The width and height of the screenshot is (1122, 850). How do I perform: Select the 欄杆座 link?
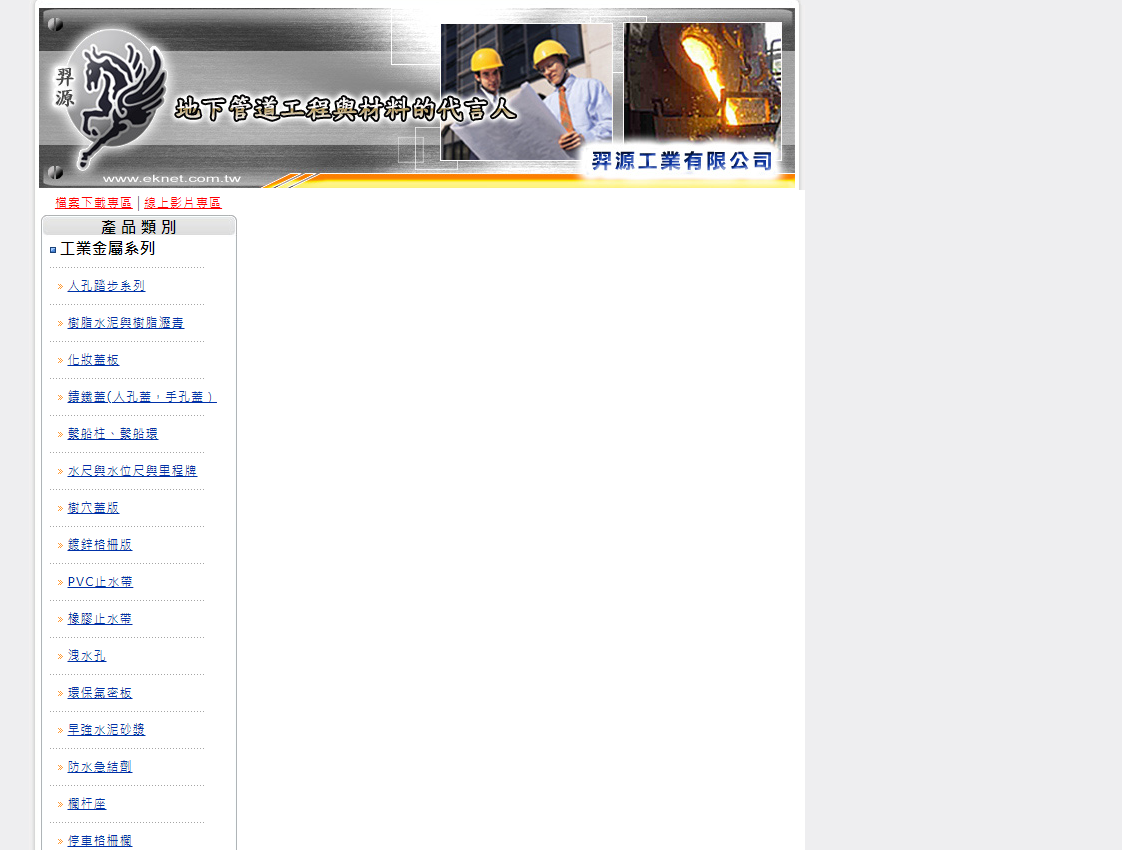tap(87, 804)
